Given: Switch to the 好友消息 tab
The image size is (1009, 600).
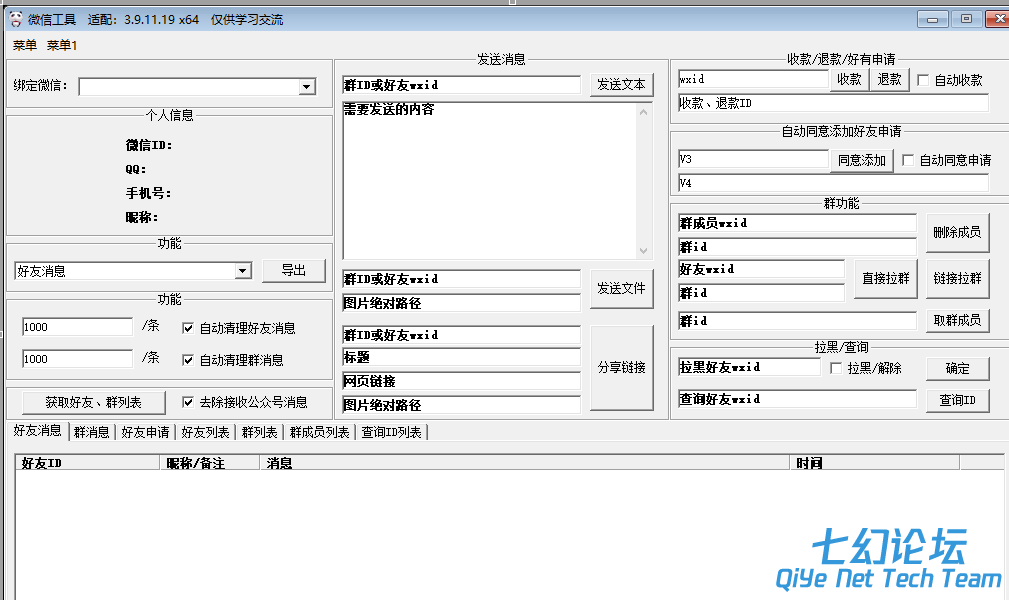Looking at the screenshot, I should (37, 431).
